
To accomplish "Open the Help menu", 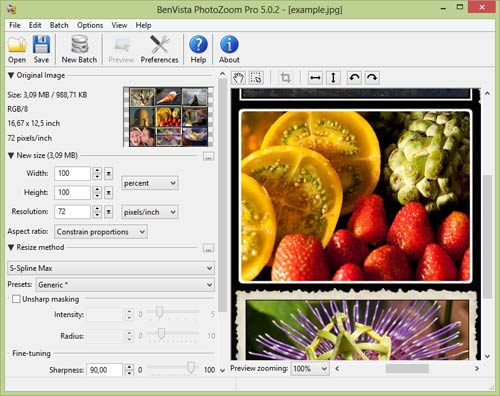I will point(143,25).
